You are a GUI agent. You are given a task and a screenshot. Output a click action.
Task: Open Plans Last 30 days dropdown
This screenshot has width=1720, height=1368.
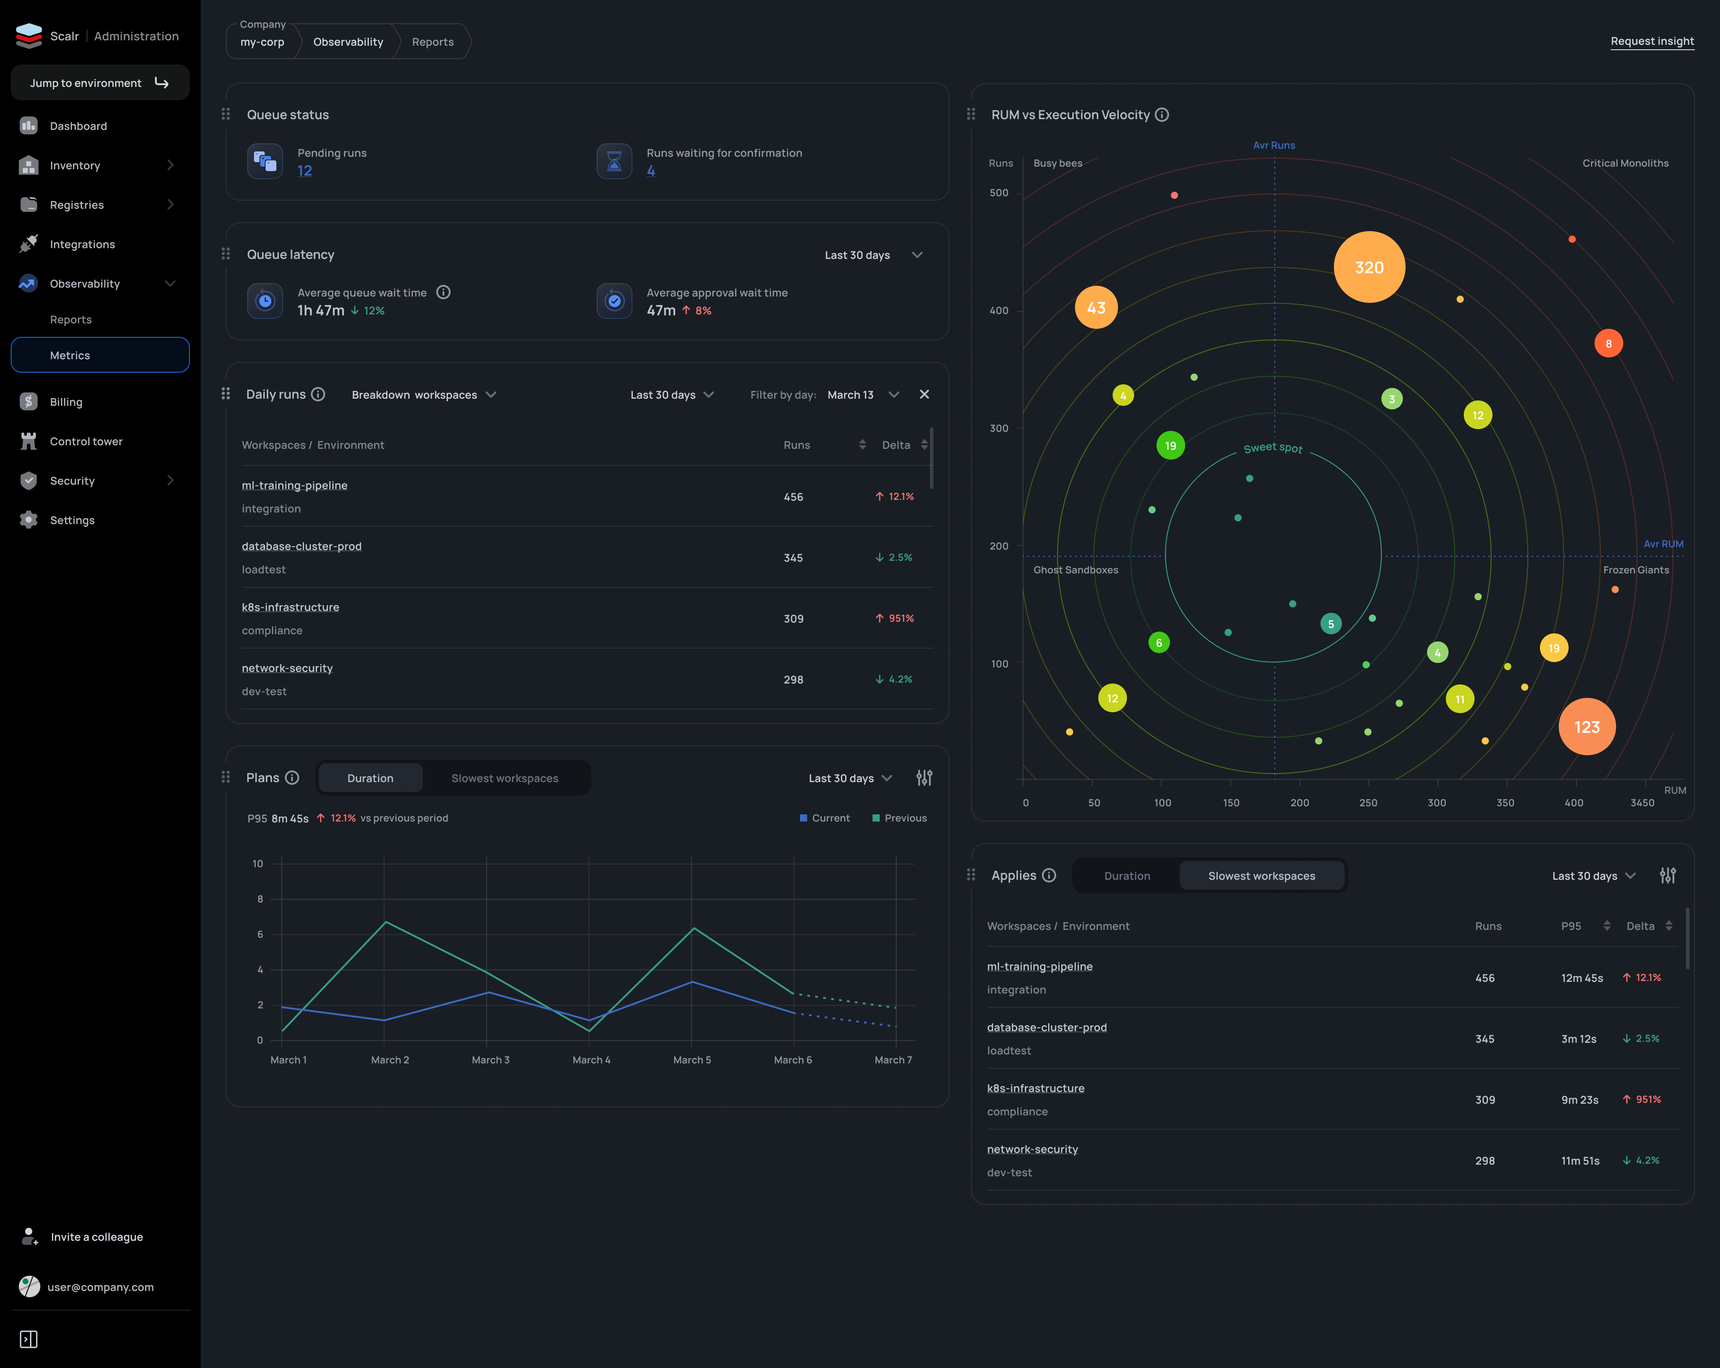click(850, 778)
